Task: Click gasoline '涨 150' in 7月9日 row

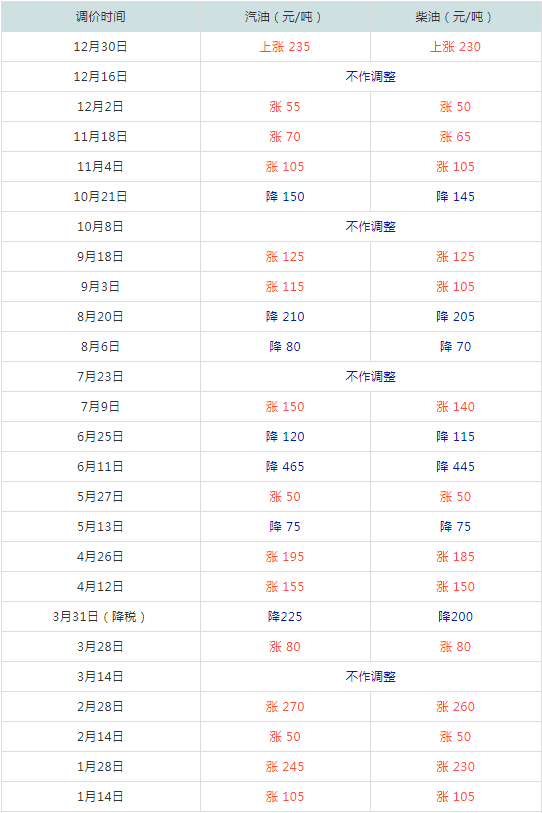Action: click(x=285, y=407)
